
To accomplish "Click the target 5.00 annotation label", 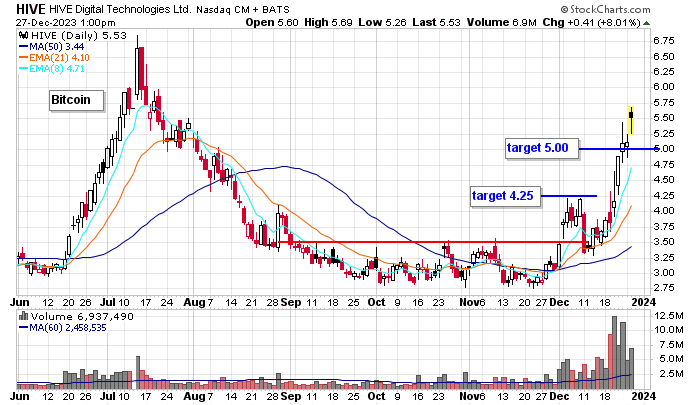I will point(542,148).
